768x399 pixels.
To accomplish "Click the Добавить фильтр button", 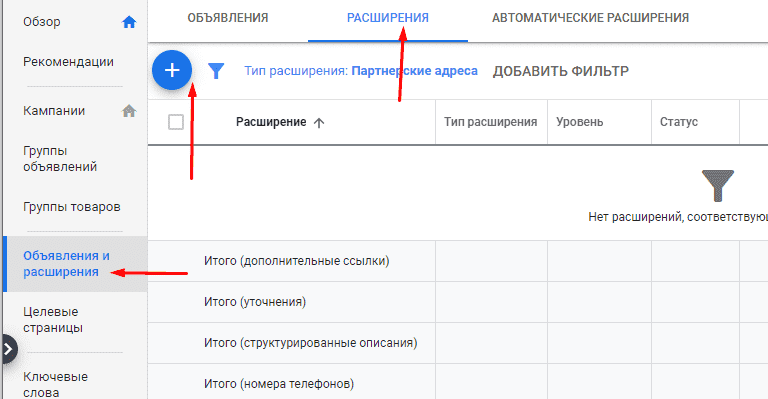I will click(561, 71).
